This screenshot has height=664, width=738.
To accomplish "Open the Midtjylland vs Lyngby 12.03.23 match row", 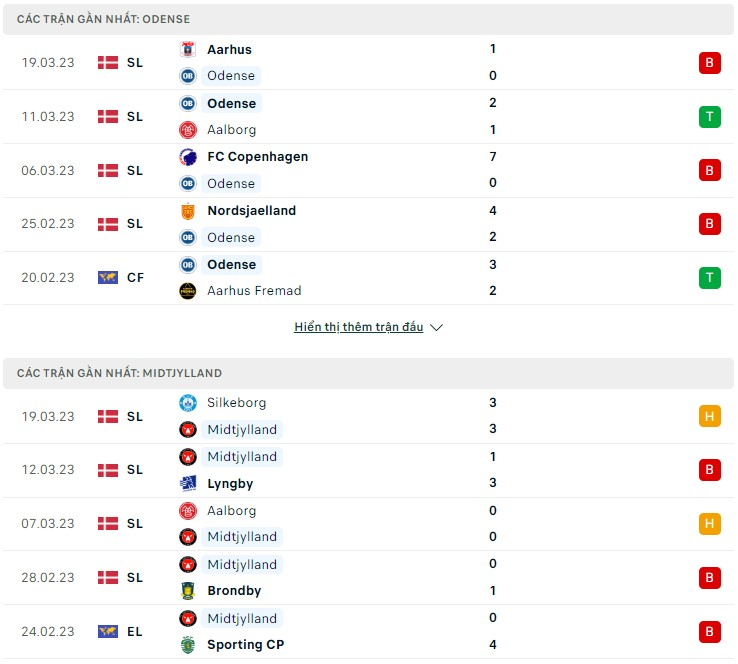I will tap(369, 470).
